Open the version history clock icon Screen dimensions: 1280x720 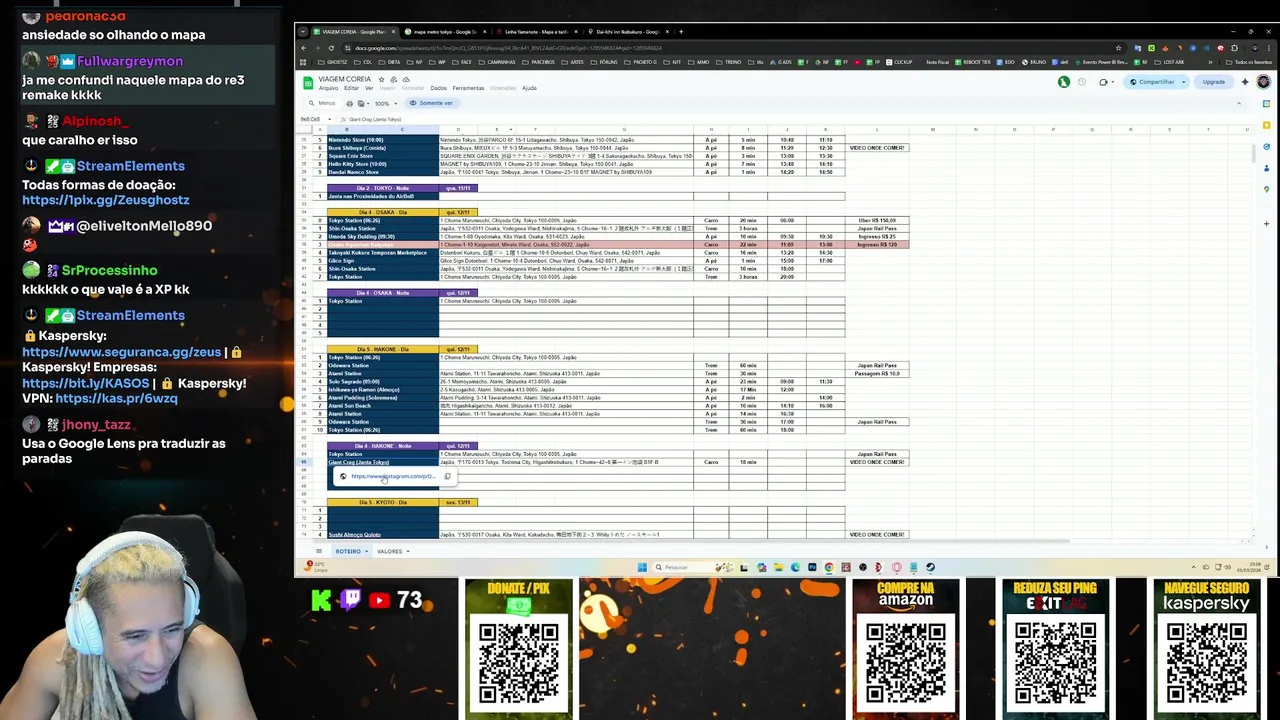[x=1082, y=82]
